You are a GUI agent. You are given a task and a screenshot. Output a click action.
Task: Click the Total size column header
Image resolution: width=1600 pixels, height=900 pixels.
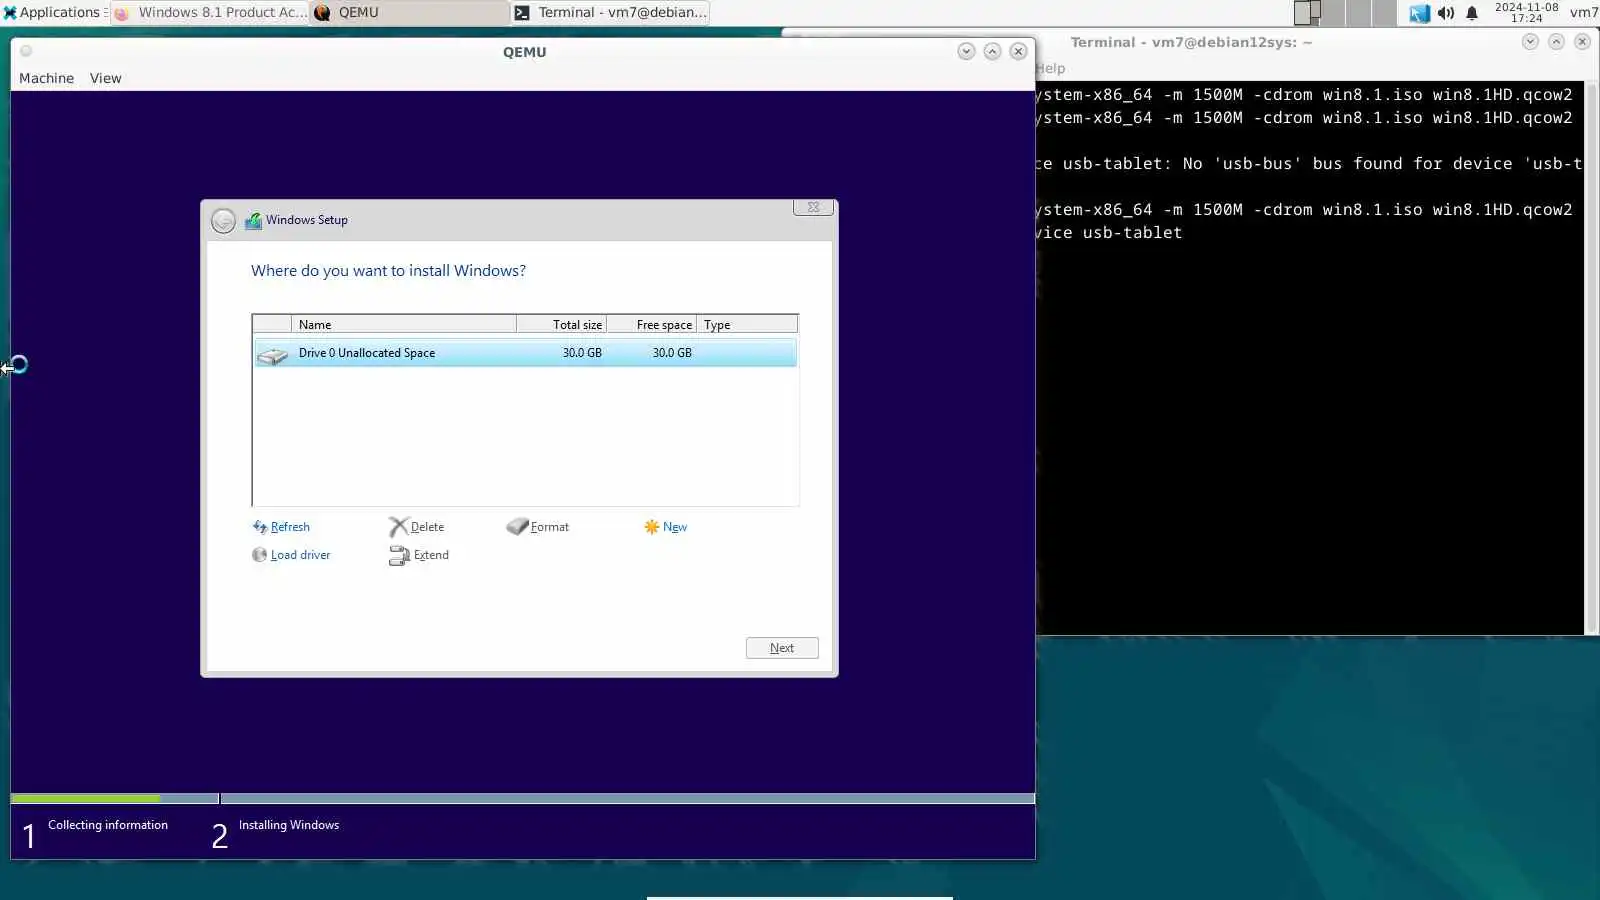click(x=562, y=324)
